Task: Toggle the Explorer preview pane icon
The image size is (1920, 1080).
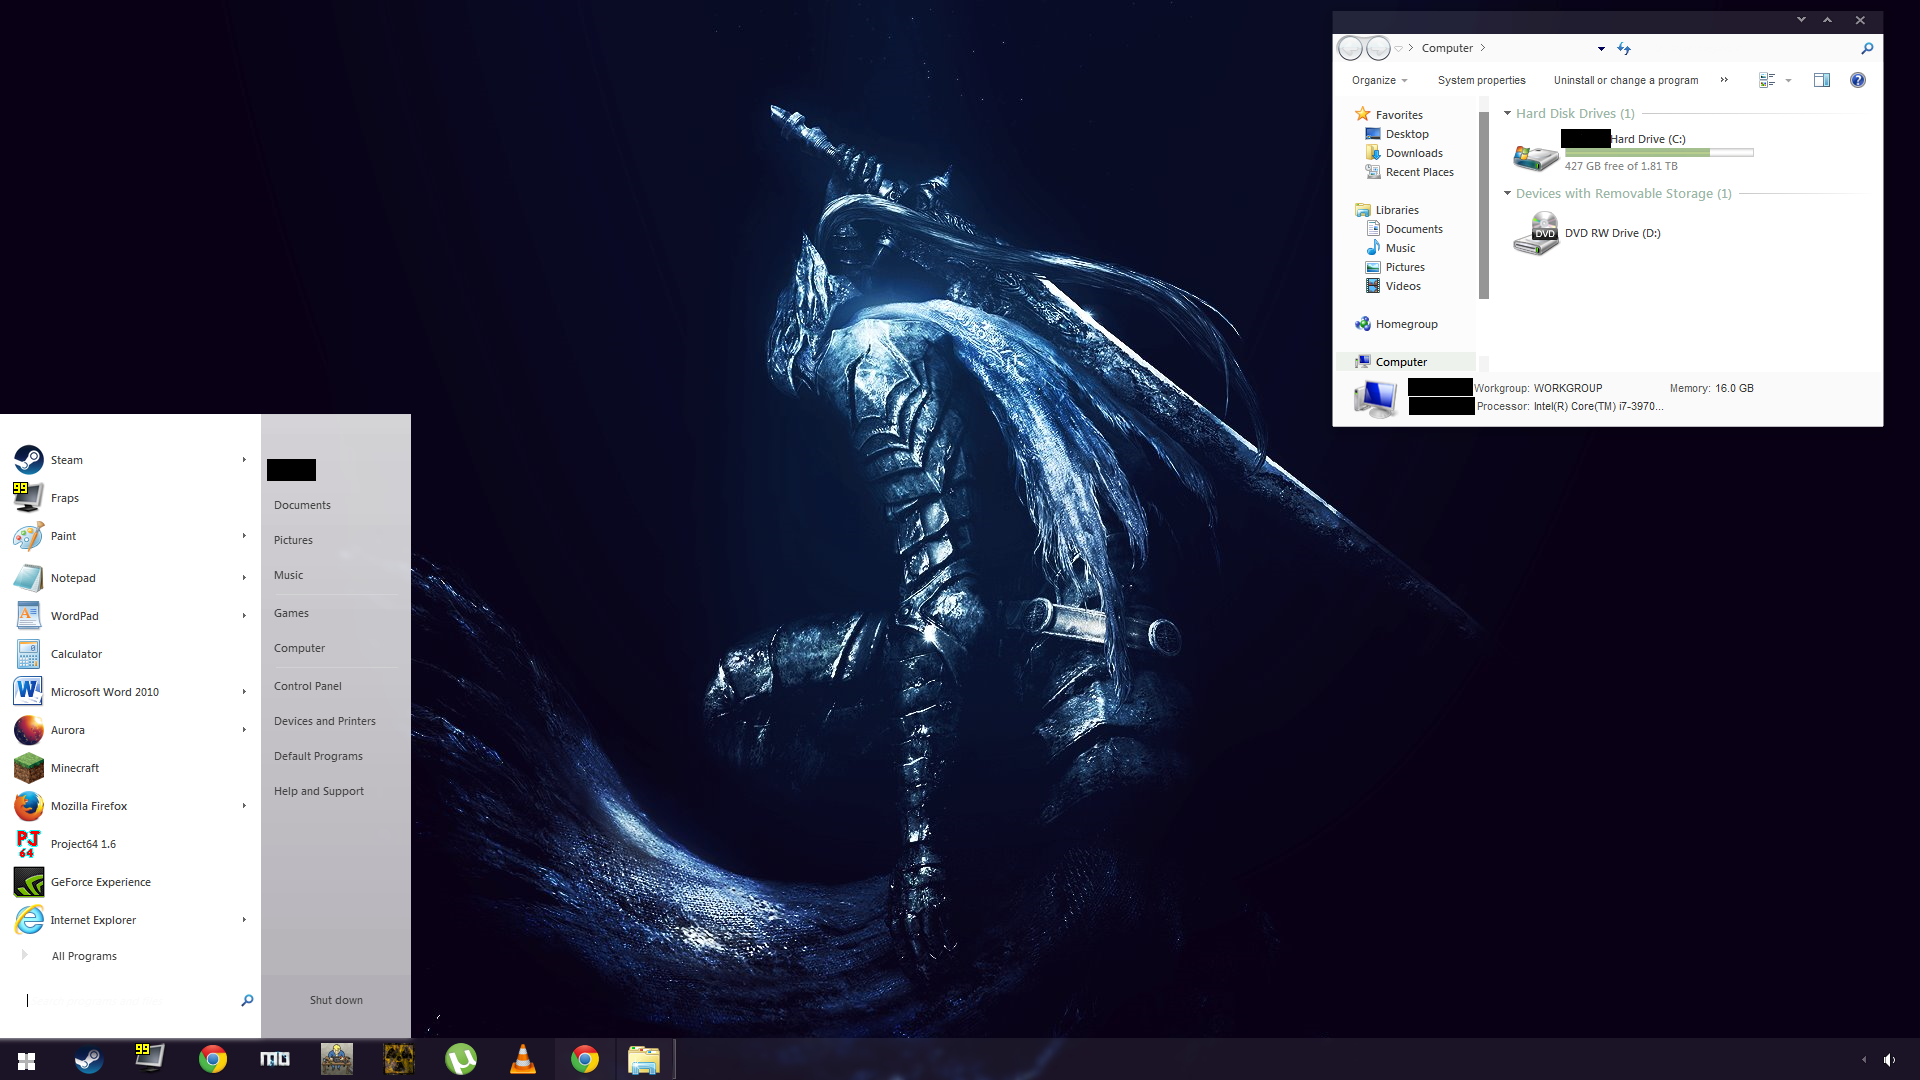Action: [x=1822, y=80]
